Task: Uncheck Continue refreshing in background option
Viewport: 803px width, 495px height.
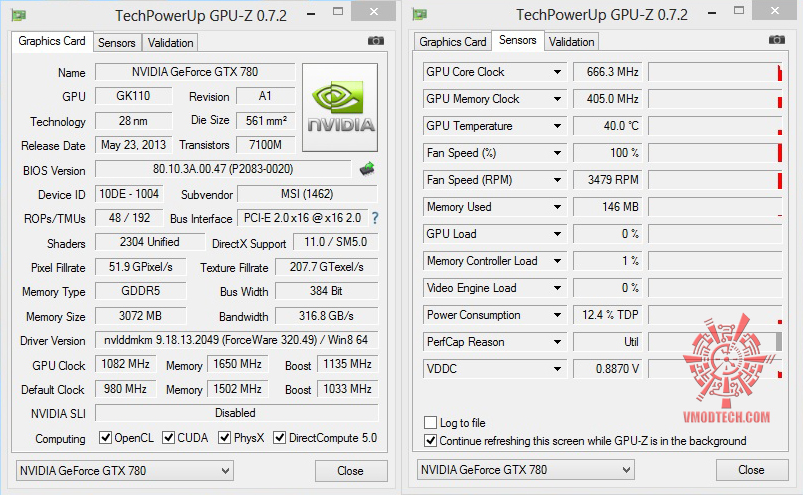Action: click(x=431, y=441)
